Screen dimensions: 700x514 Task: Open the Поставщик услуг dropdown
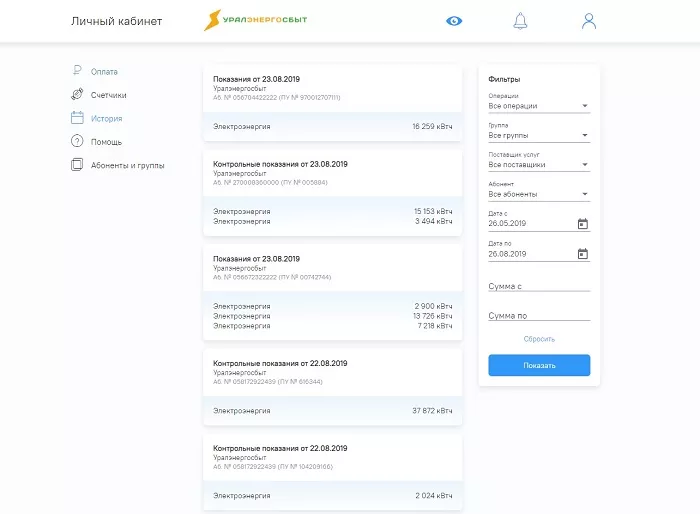(538, 165)
